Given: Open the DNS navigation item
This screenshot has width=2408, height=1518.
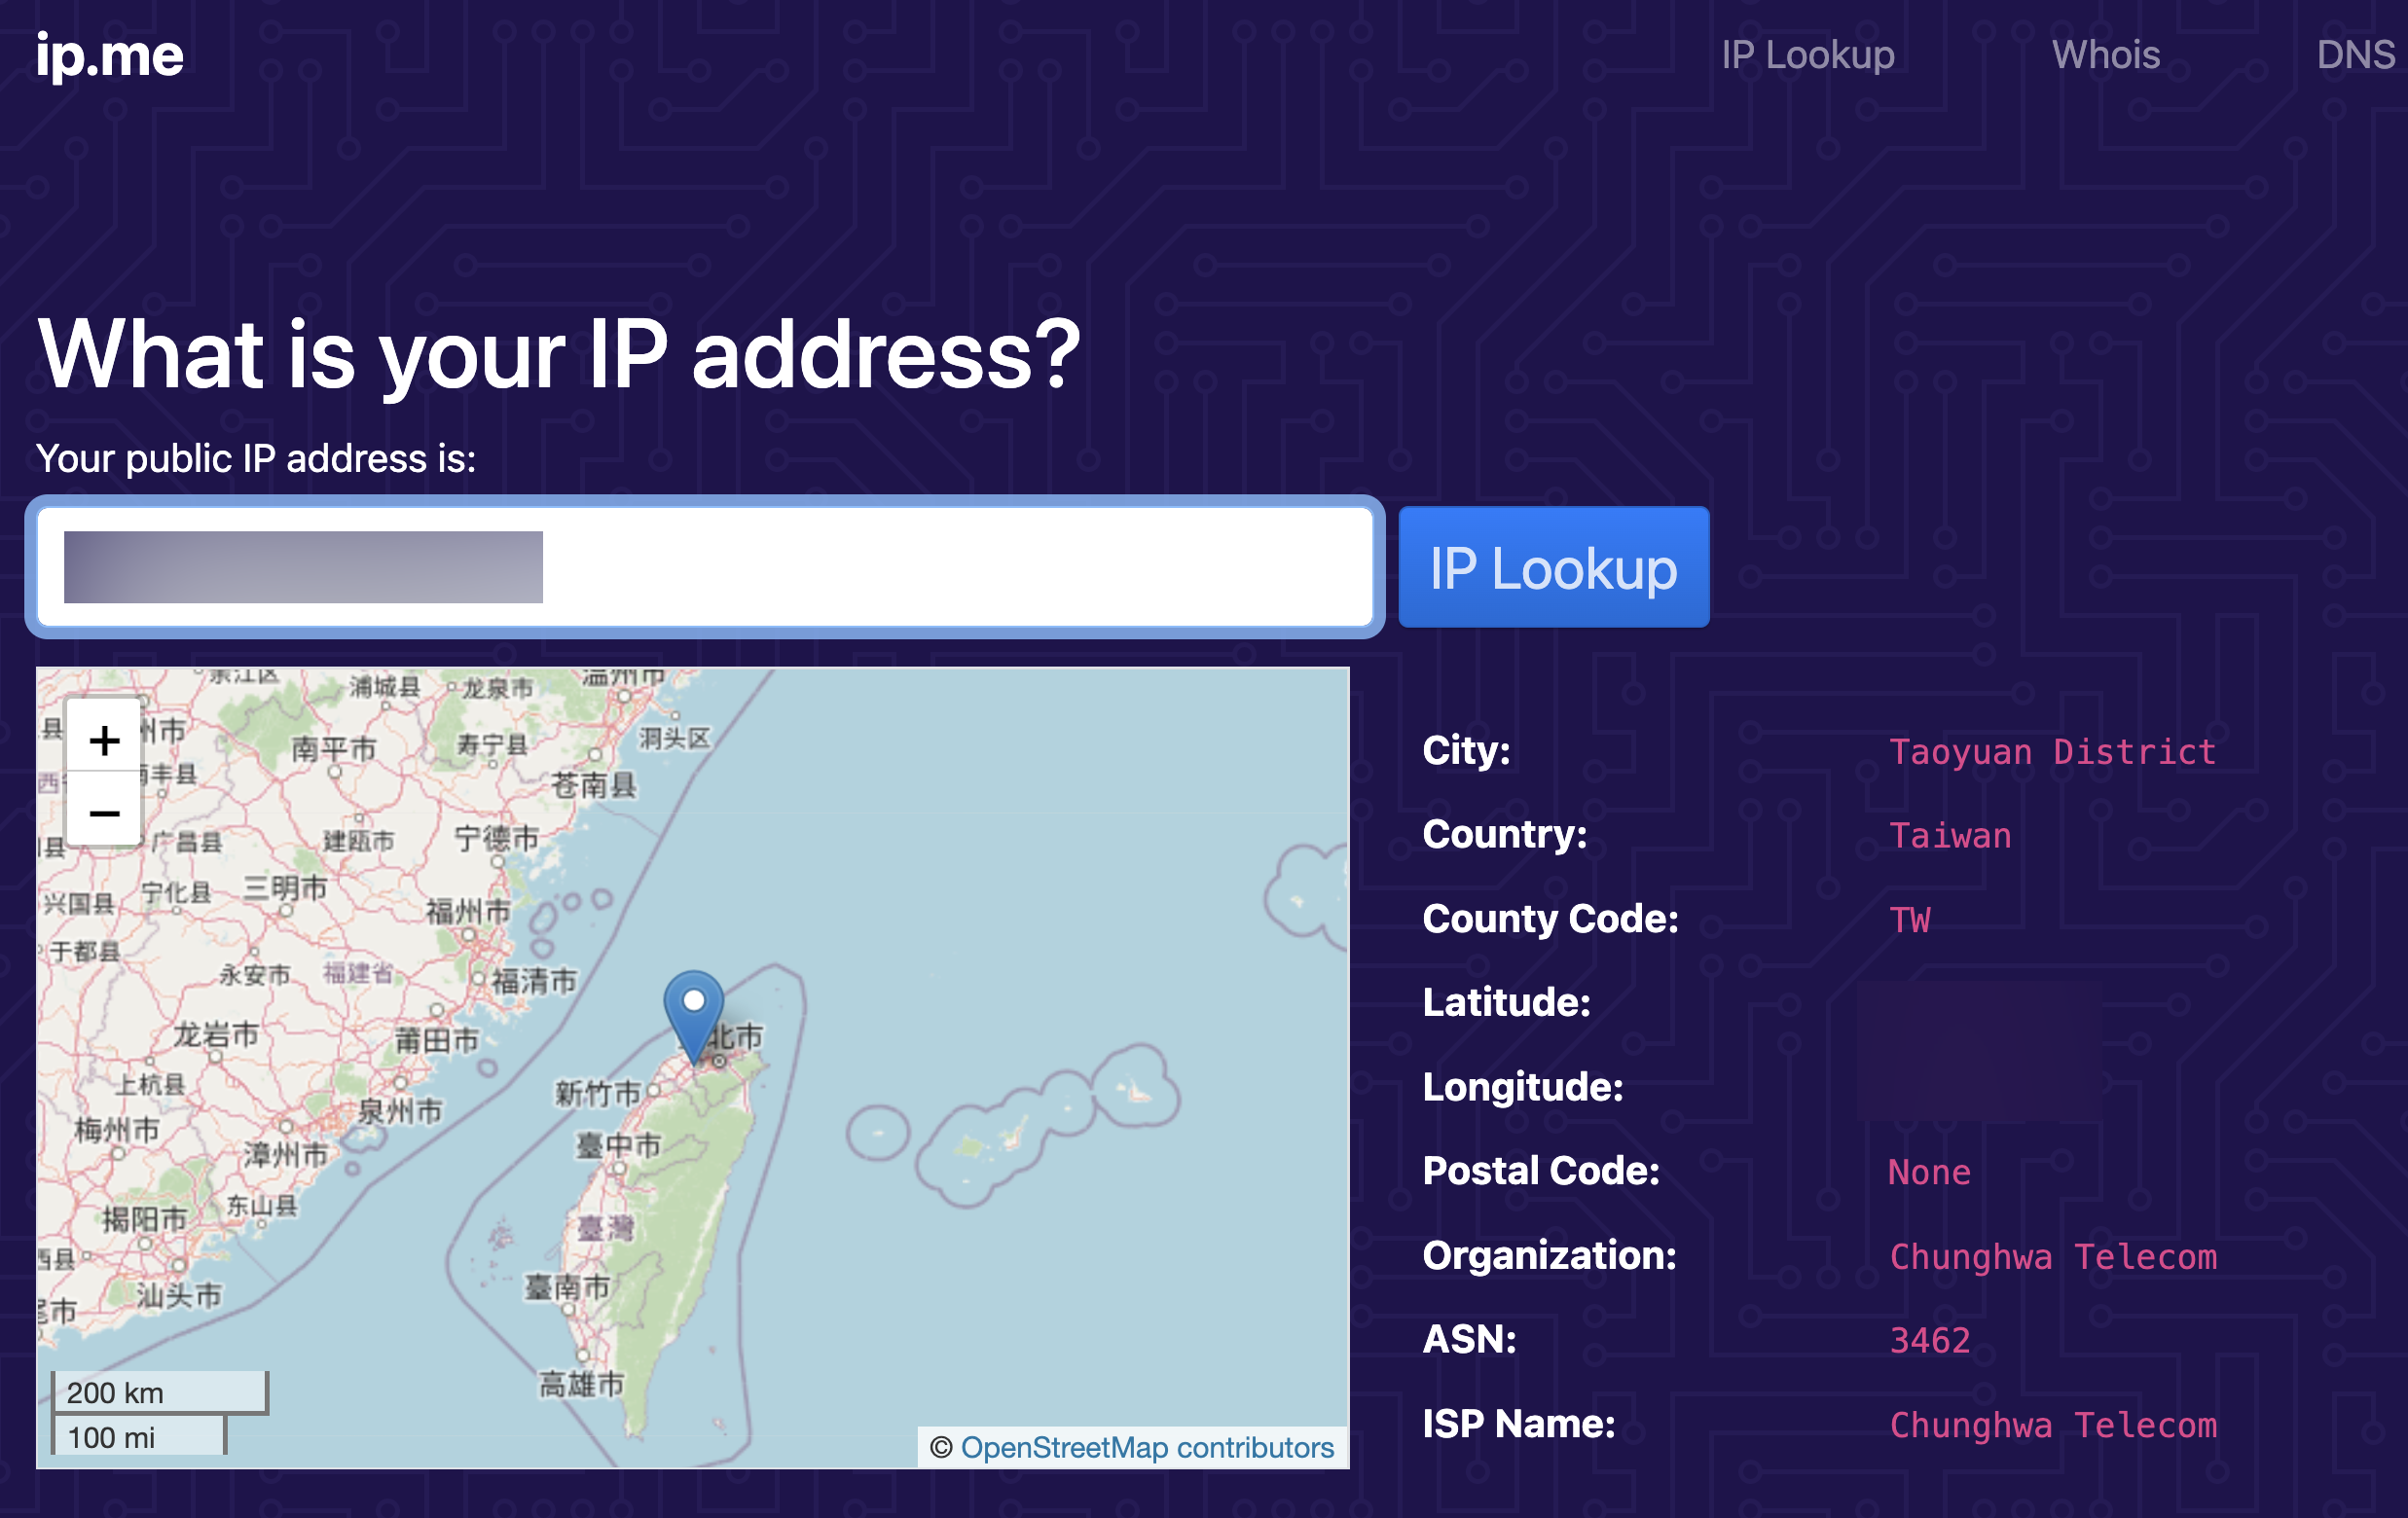Looking at the screenshot, I should click(x=2355, y=55).
